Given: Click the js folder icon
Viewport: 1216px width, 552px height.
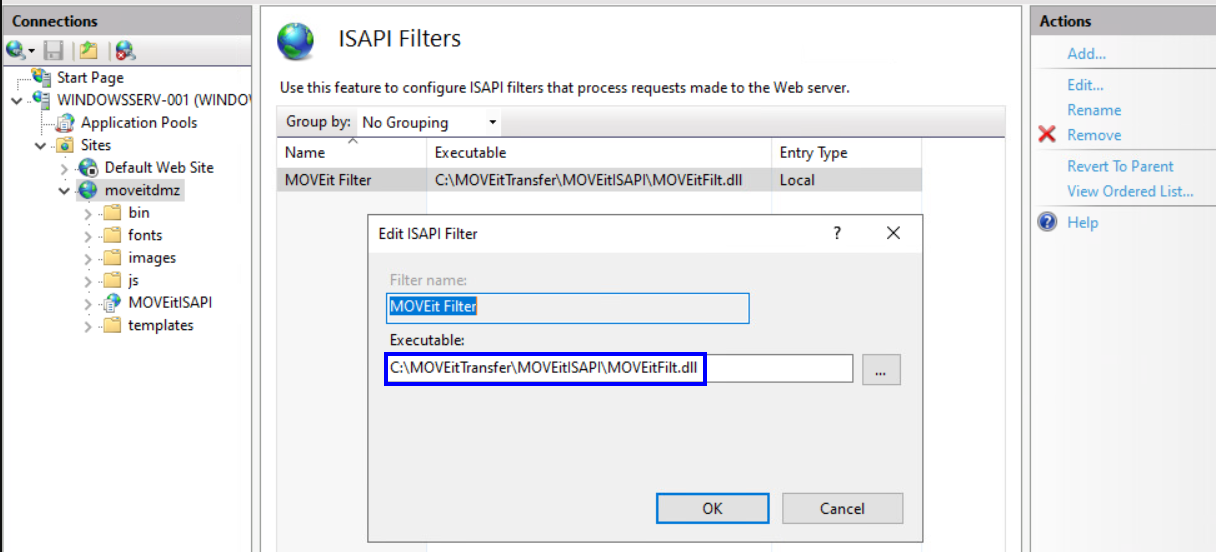Looking at the screenshot, I should tap(111, 280).
